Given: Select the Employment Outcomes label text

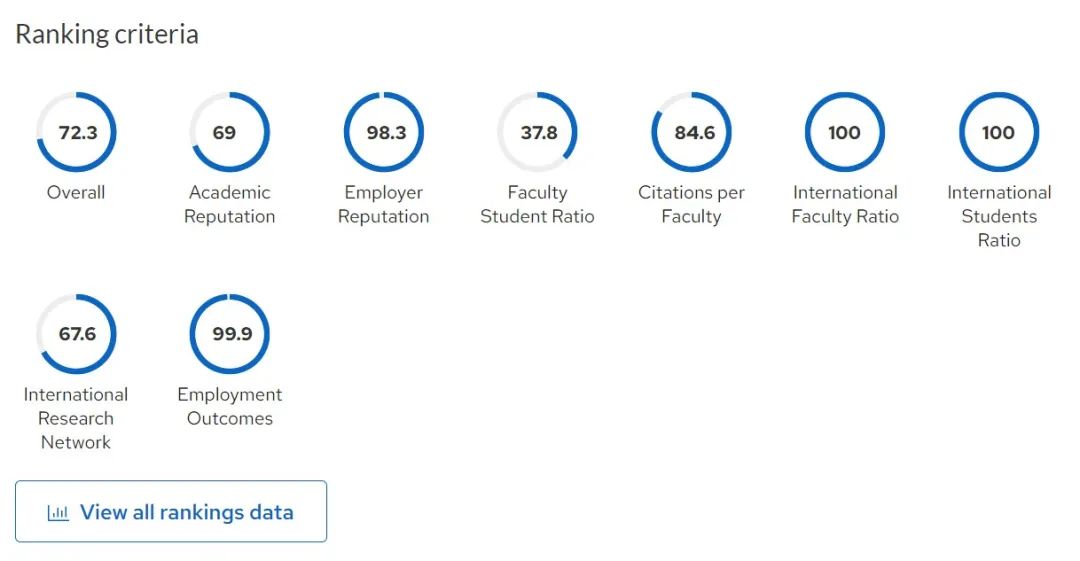Looking at the screenshot, I should tap(230, 406).
